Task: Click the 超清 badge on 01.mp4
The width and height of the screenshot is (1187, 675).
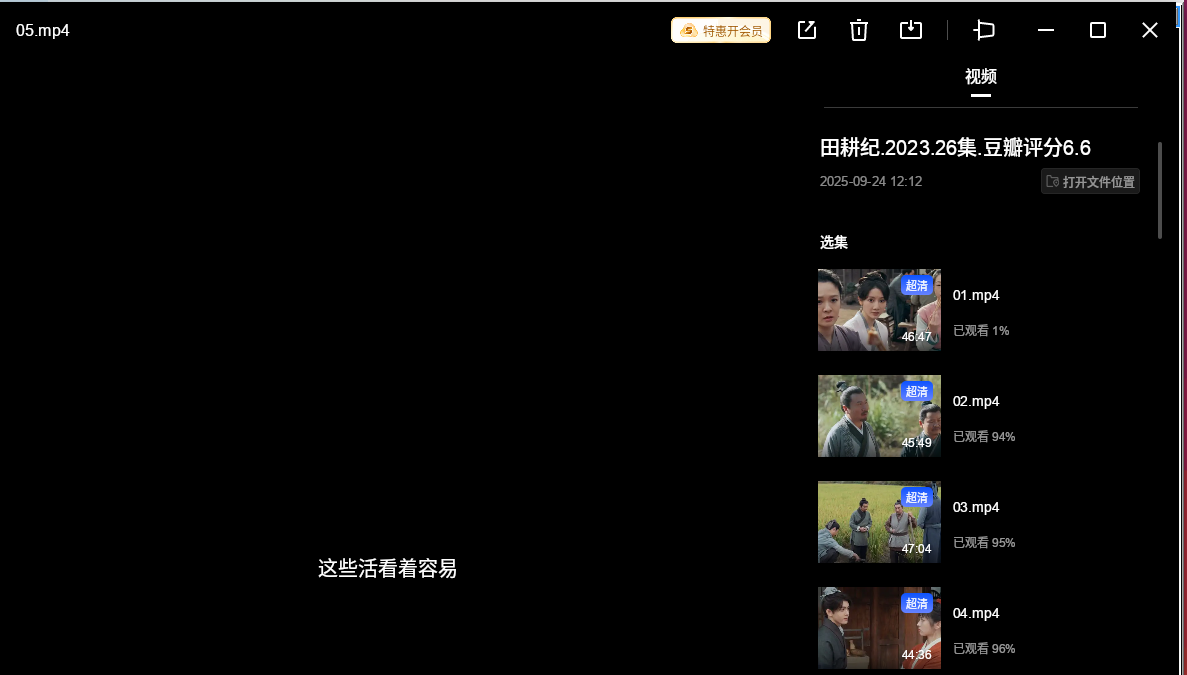Action: [916, 286]
